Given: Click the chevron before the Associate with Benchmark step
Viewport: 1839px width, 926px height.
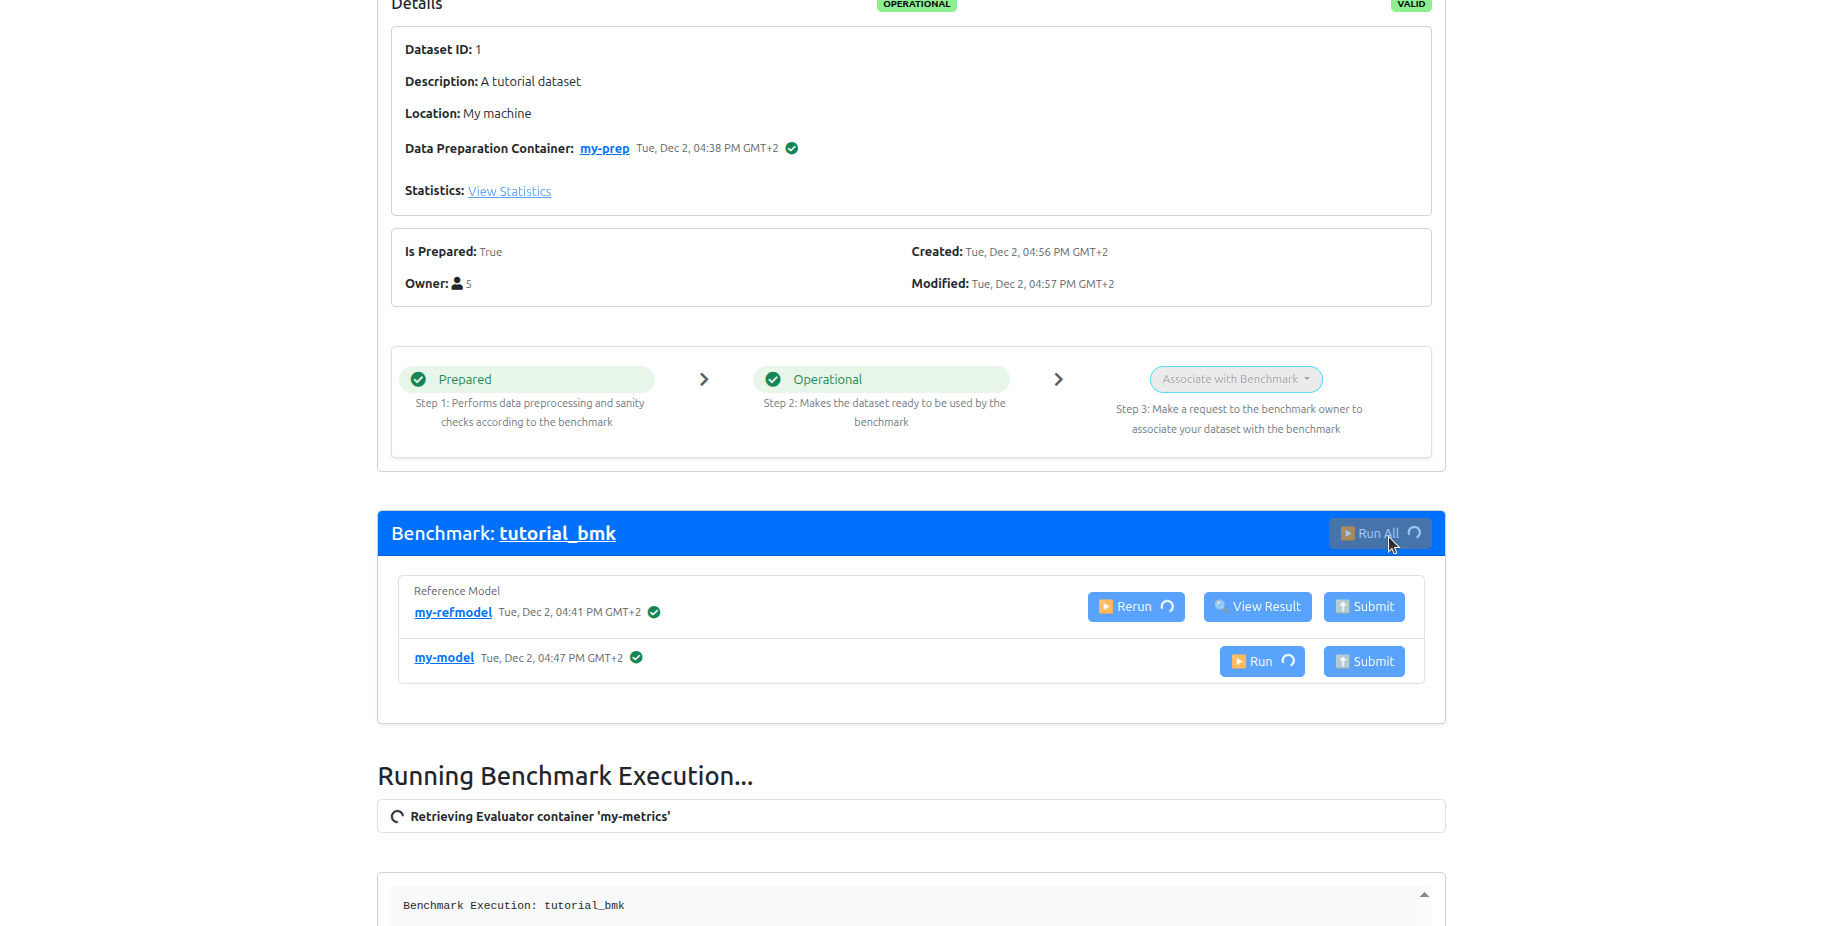Looking at the screenshot, I should (x=1058, y=379).
